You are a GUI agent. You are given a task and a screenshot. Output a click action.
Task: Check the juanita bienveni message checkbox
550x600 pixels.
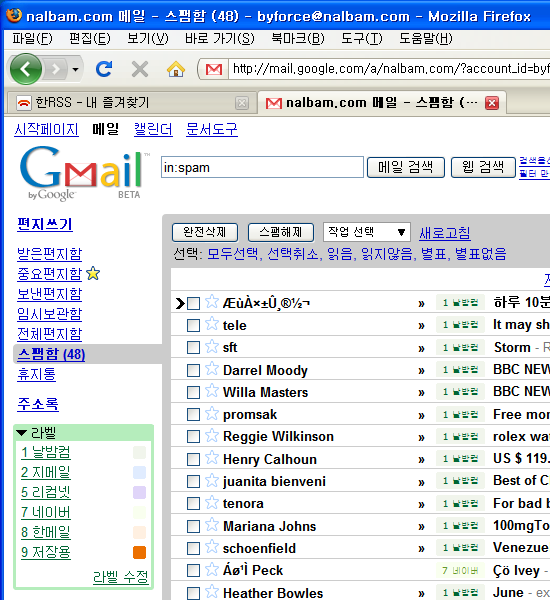click(x=193, y=481)
